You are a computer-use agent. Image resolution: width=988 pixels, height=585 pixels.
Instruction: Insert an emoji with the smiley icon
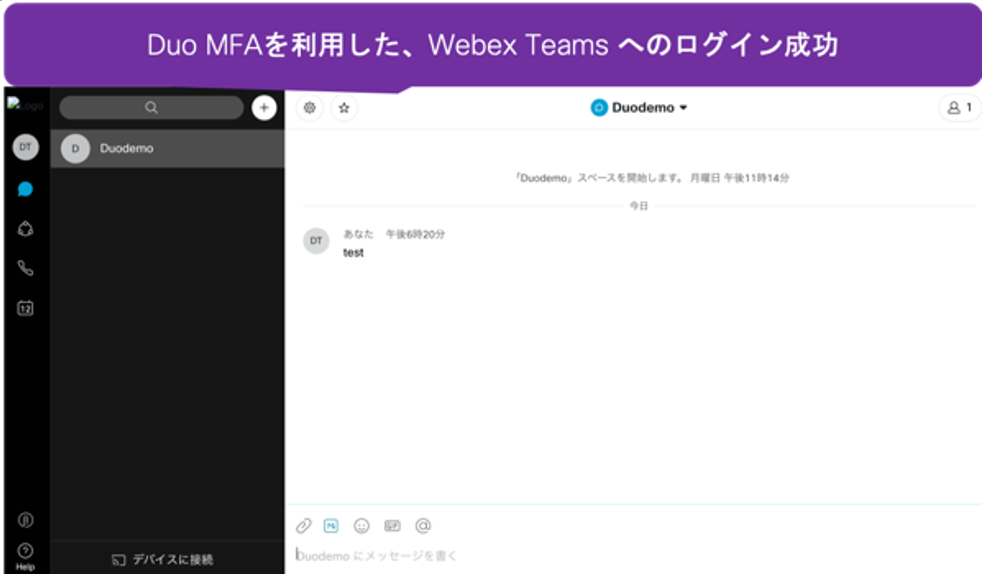[x=361, y=526]
